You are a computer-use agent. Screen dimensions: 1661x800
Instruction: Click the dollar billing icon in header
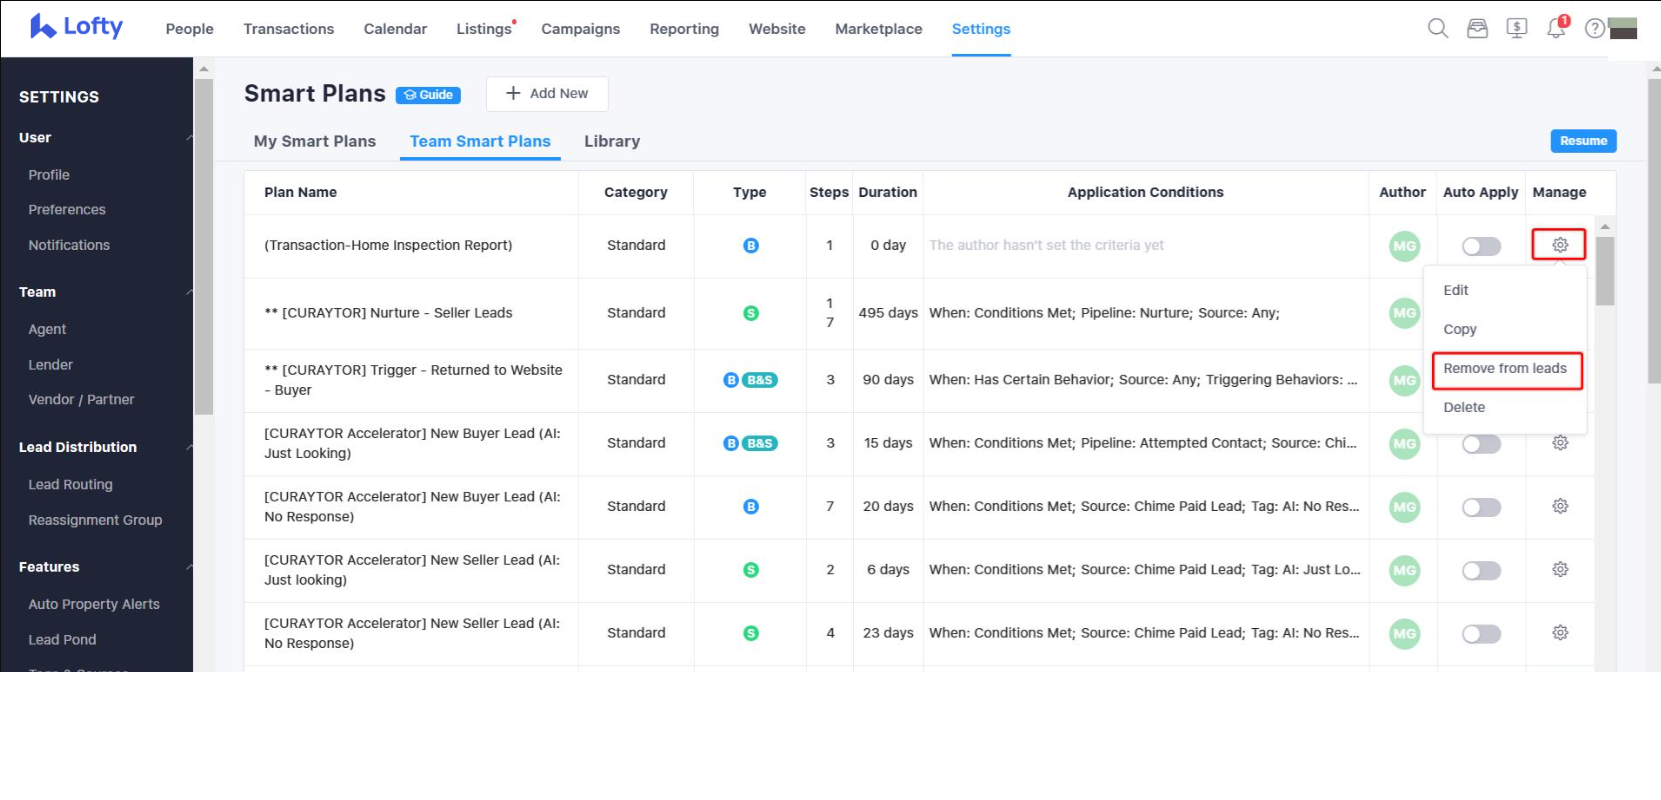pyautogui.click(x=1517, y=28)
